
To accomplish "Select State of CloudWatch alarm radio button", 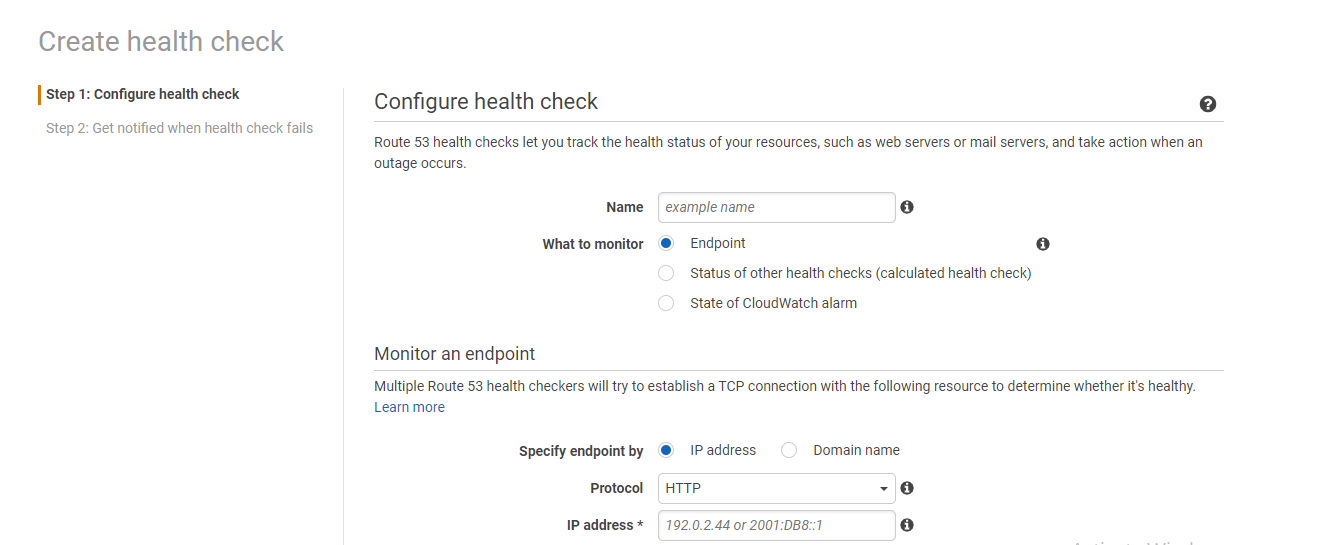I will point(667,303).
